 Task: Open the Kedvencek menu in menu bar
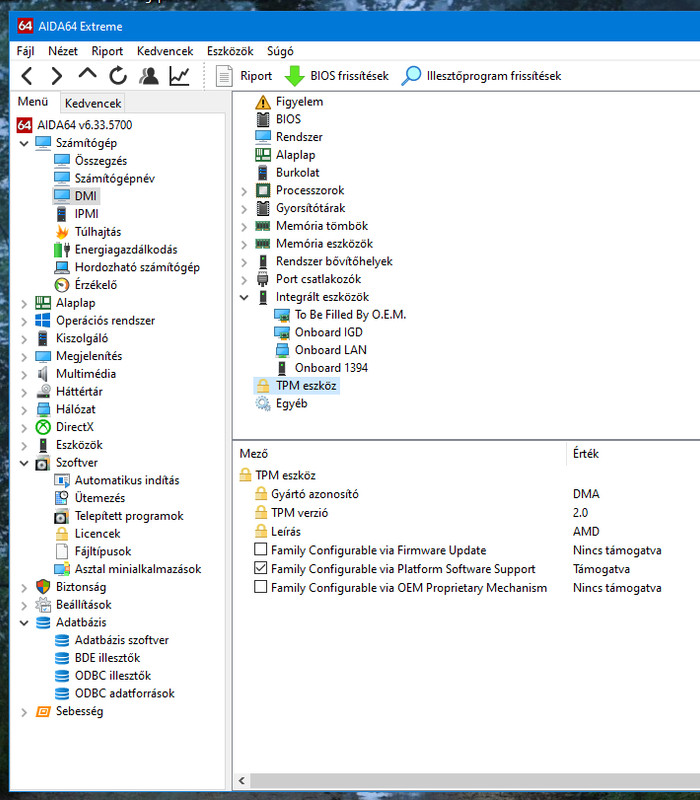[x=165, y=51]
